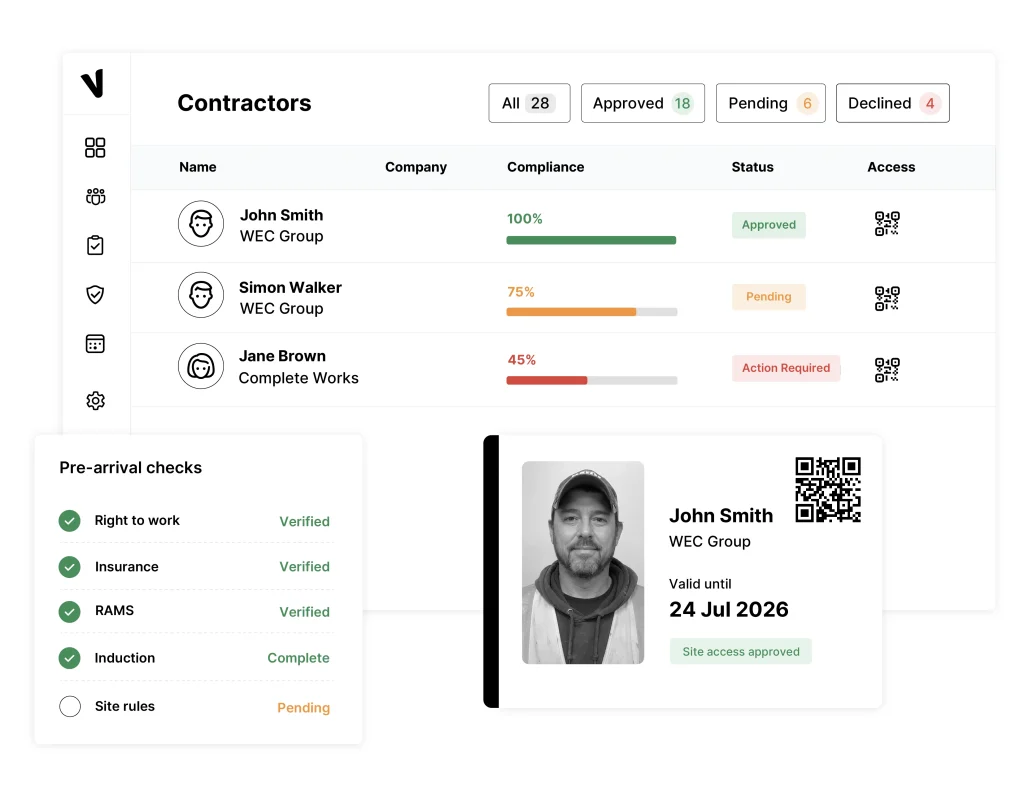Click the Pending status badge for Simon Walker

769,296
